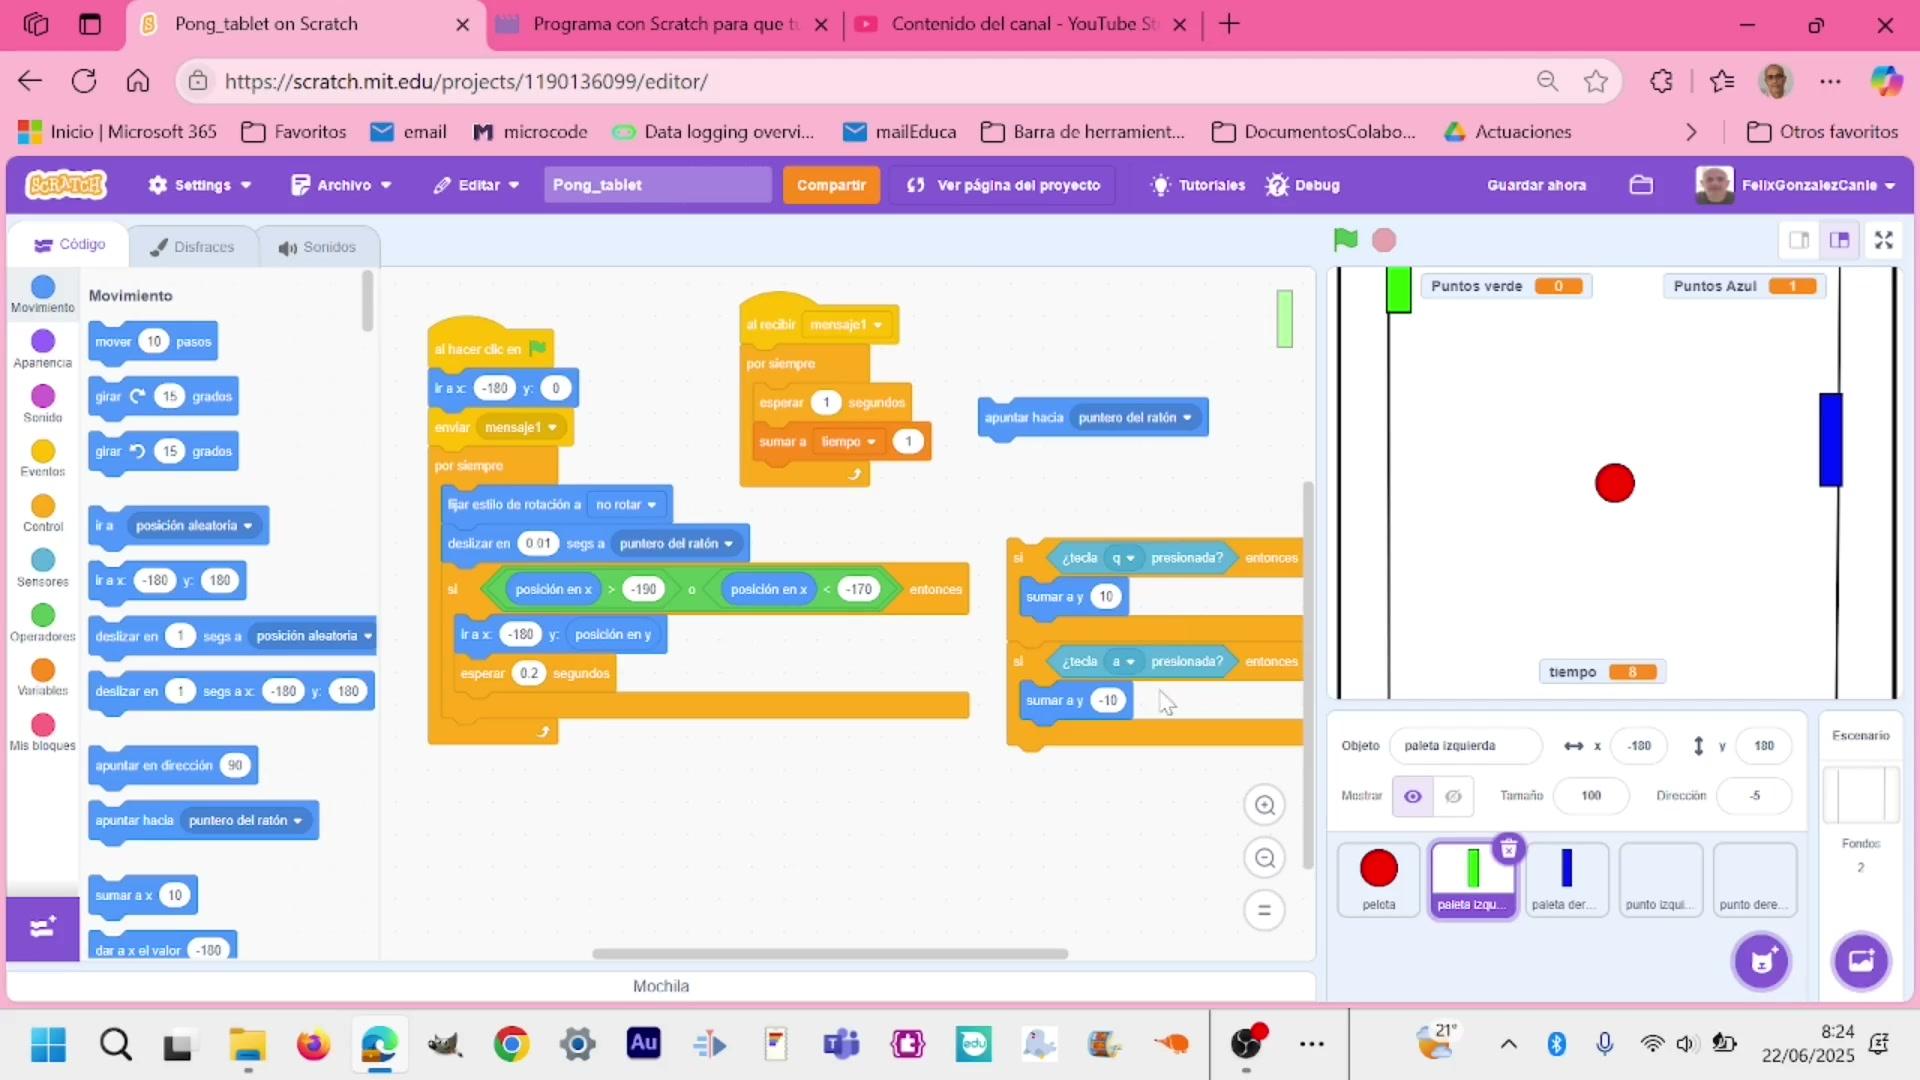
Task: Zoom out of the code workspace
Action: (x=1264, y=858)
